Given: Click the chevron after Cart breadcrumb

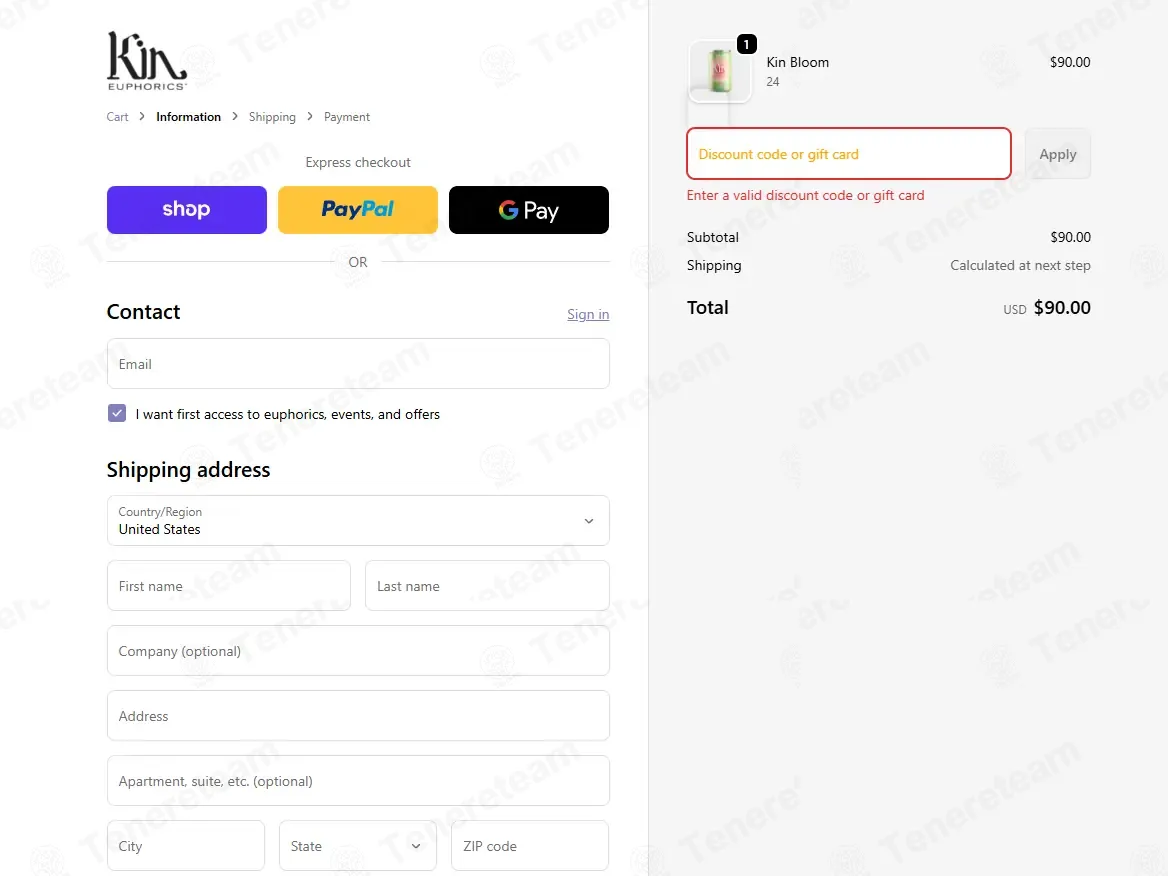Looking at the screenshot, I should (142, 116).
